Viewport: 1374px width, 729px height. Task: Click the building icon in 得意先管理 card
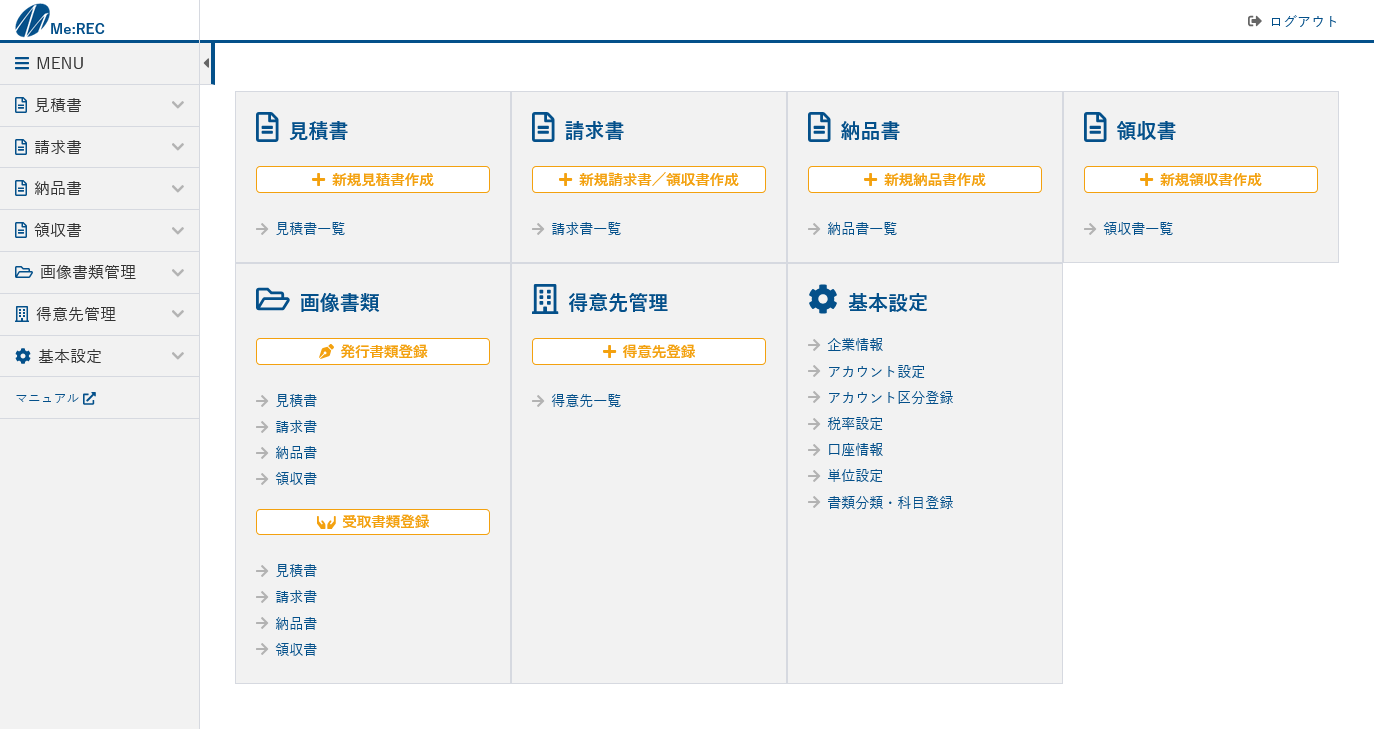point(545,299)
